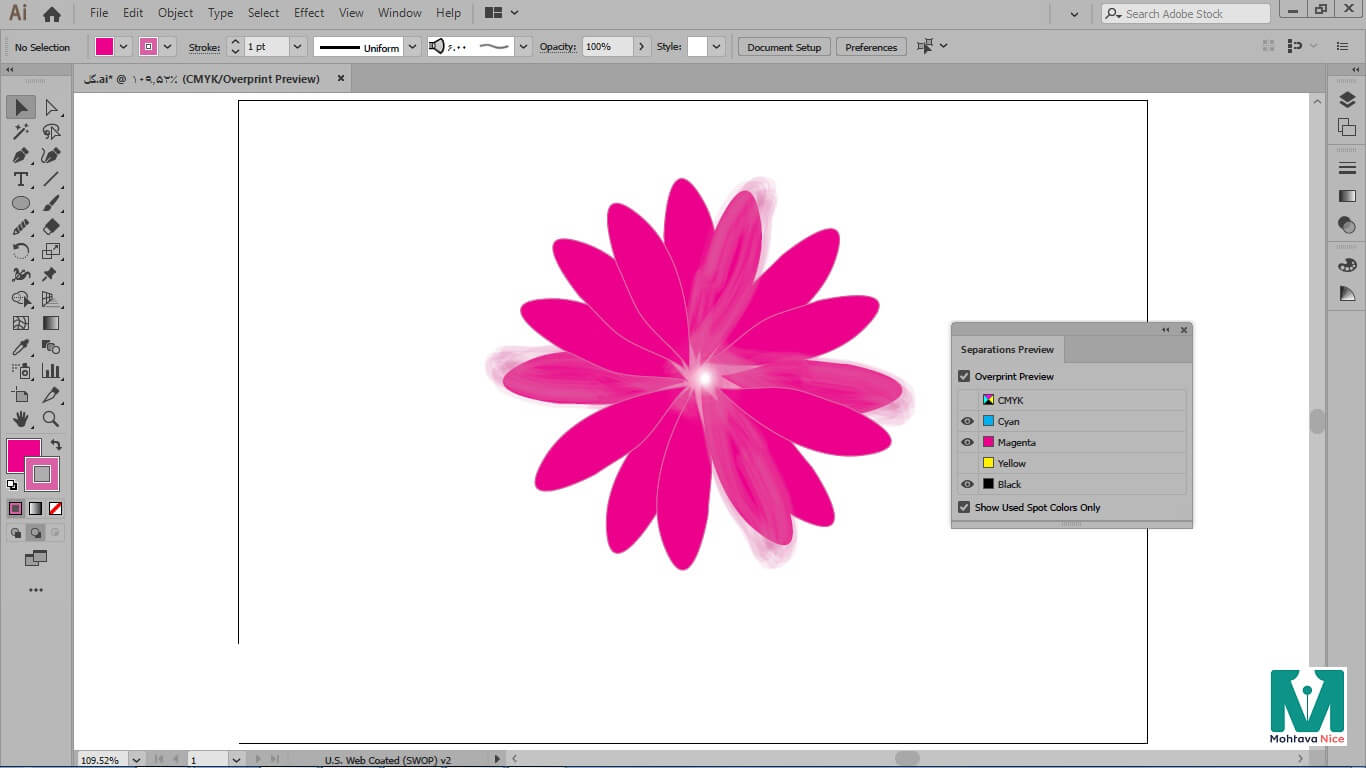Disable Show Used Spot Colors Only
The width and height of the screenshot is (1366, 768).
click(964, 508)
